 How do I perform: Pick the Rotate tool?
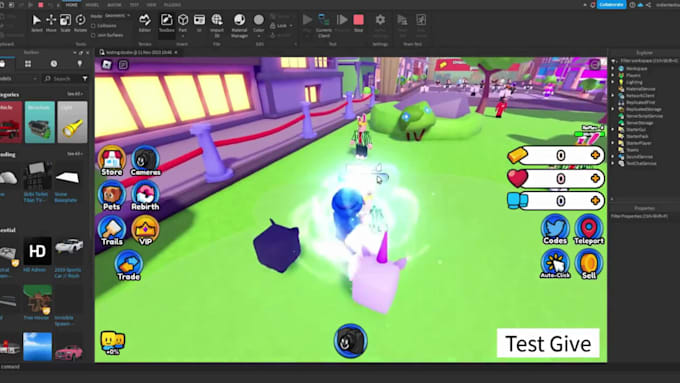tap(80, 23)
